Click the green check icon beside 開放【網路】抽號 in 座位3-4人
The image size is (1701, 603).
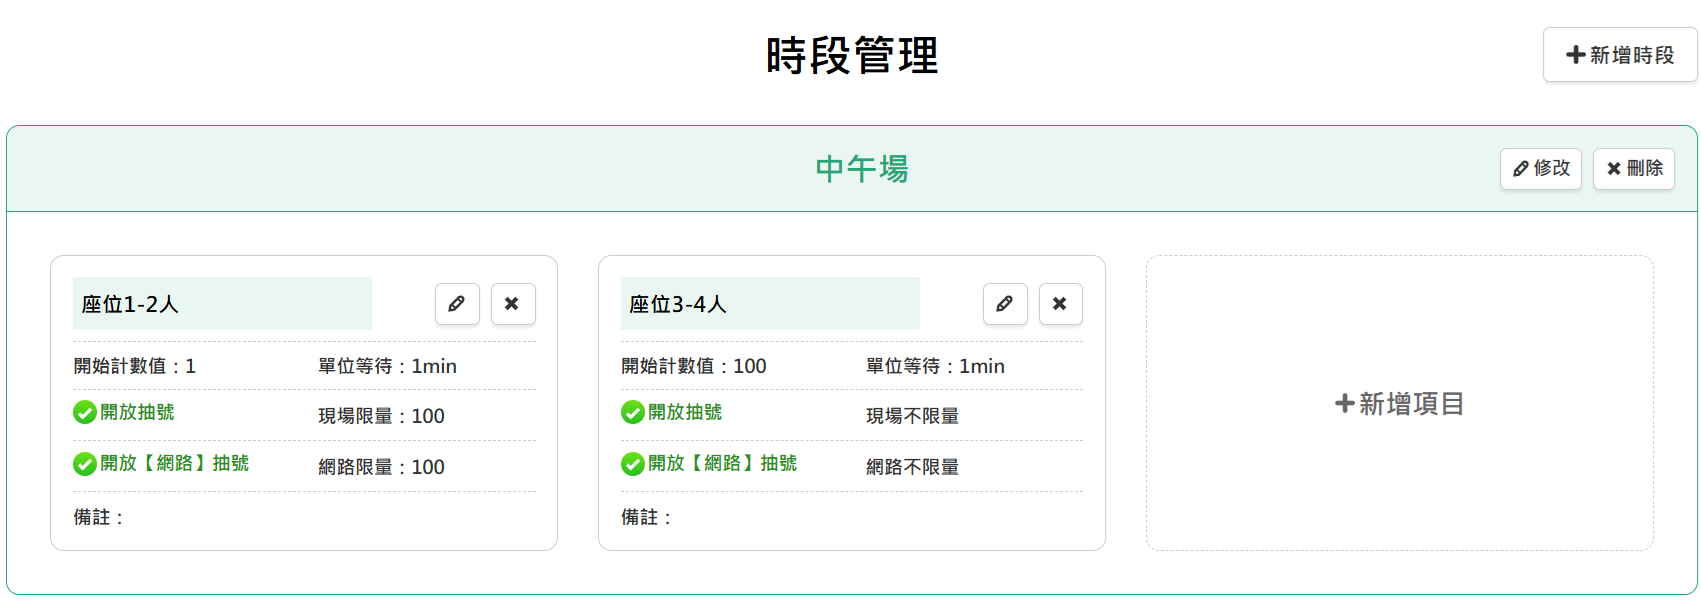[x=633, y=464]
